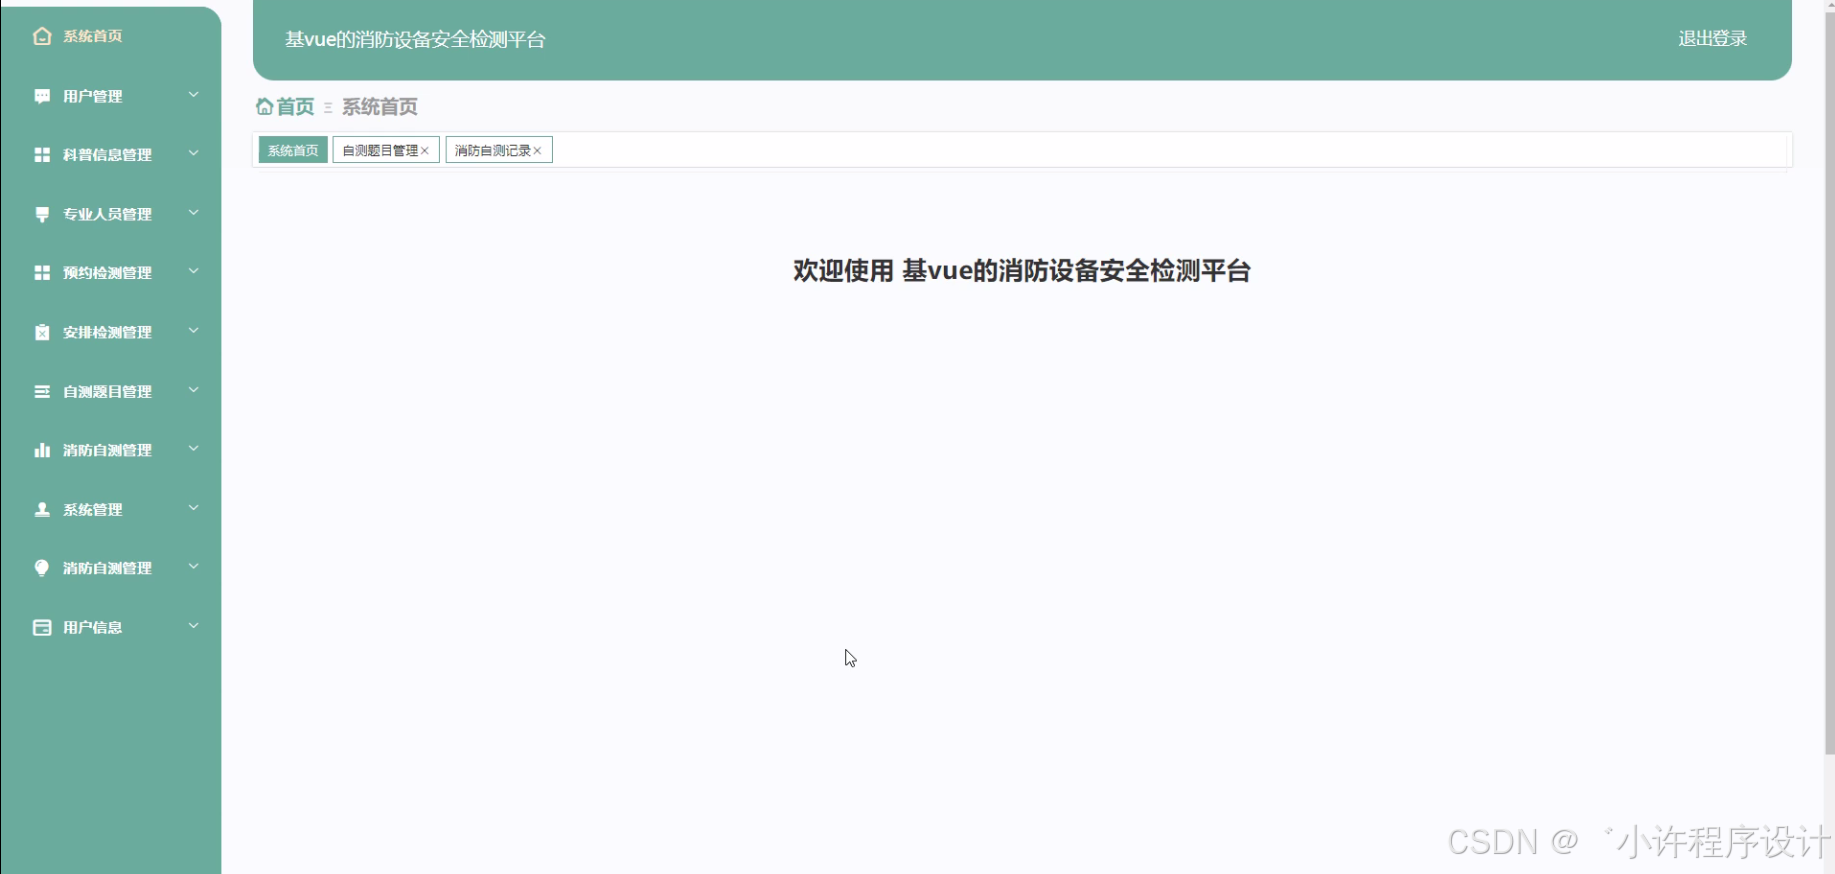Screen dimensions: 1835x874
Task: Click the vertical scrollbar on the right edge
Action: (x=1829, y=380)
